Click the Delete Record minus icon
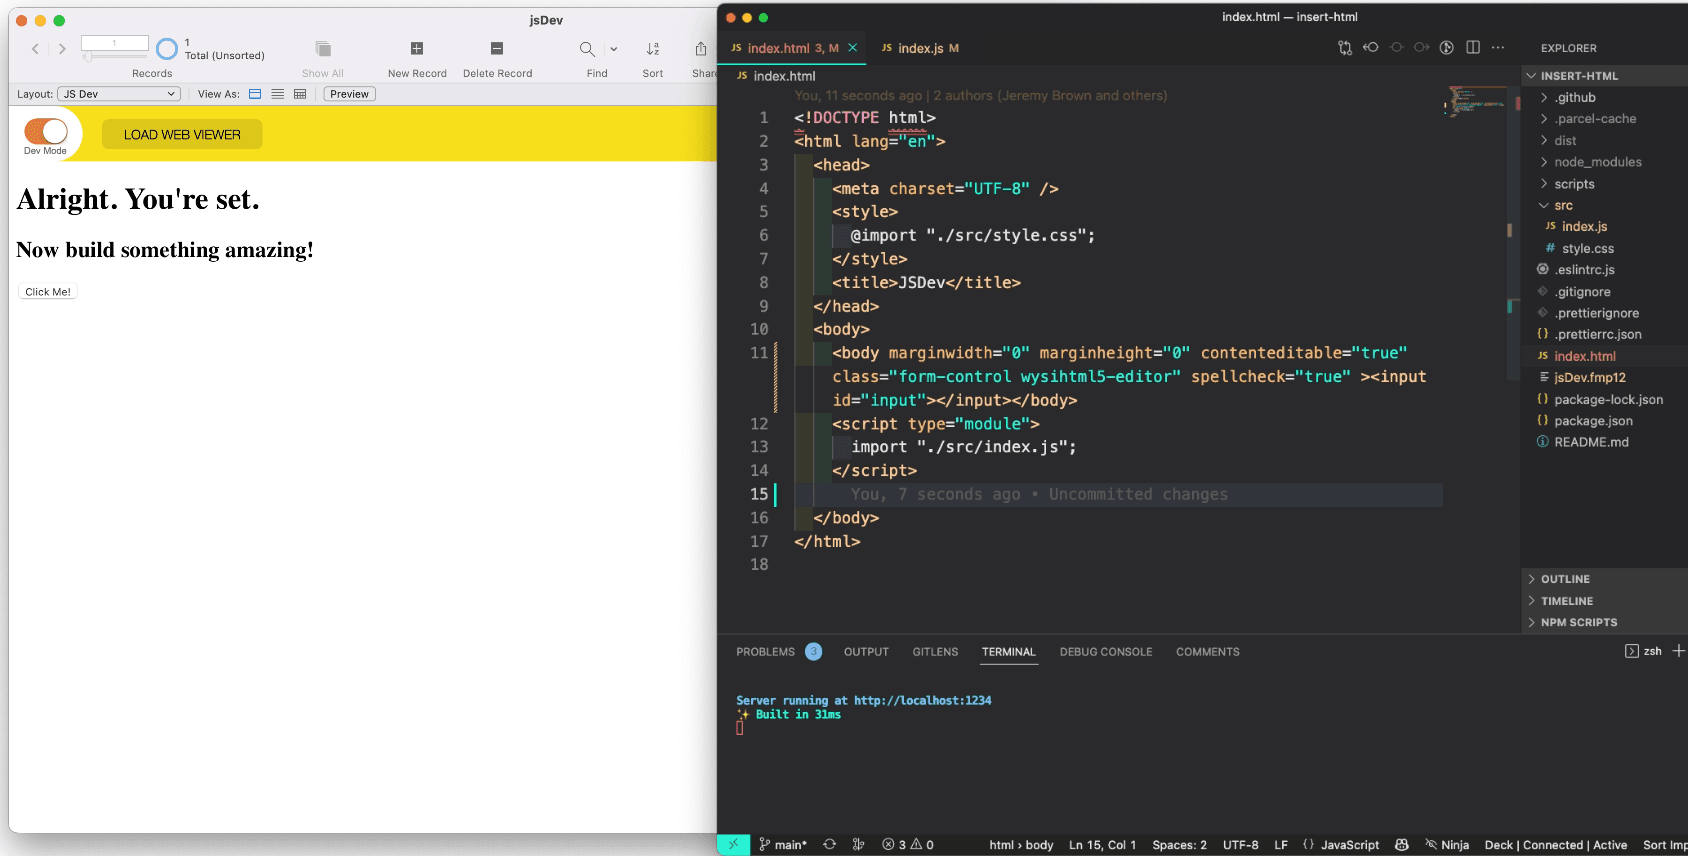Image resolution: width=1688 pixels, height=856 pixels. pos(497,49)
